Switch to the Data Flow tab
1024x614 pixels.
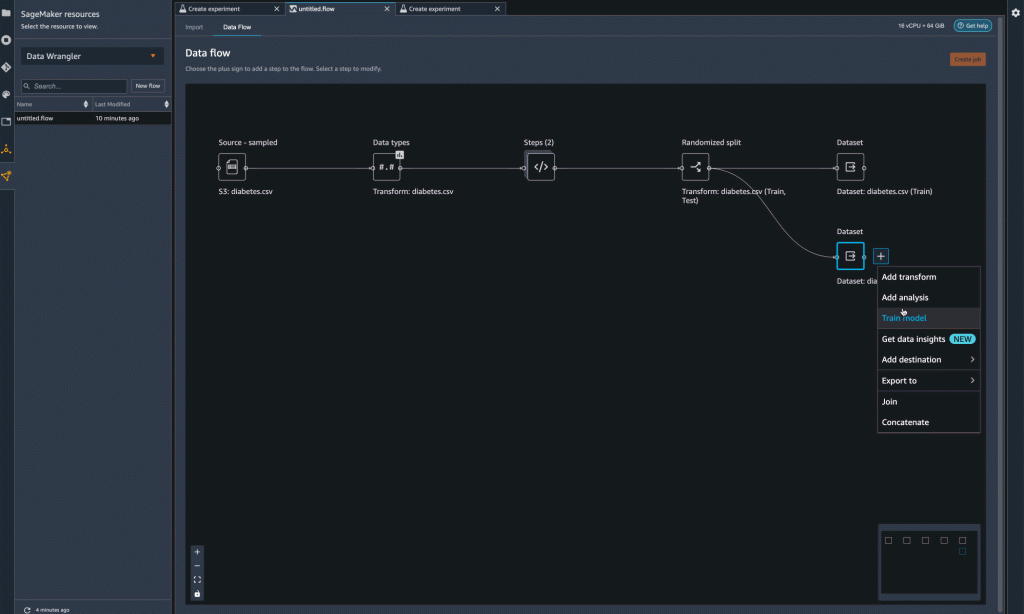point(237,27)
